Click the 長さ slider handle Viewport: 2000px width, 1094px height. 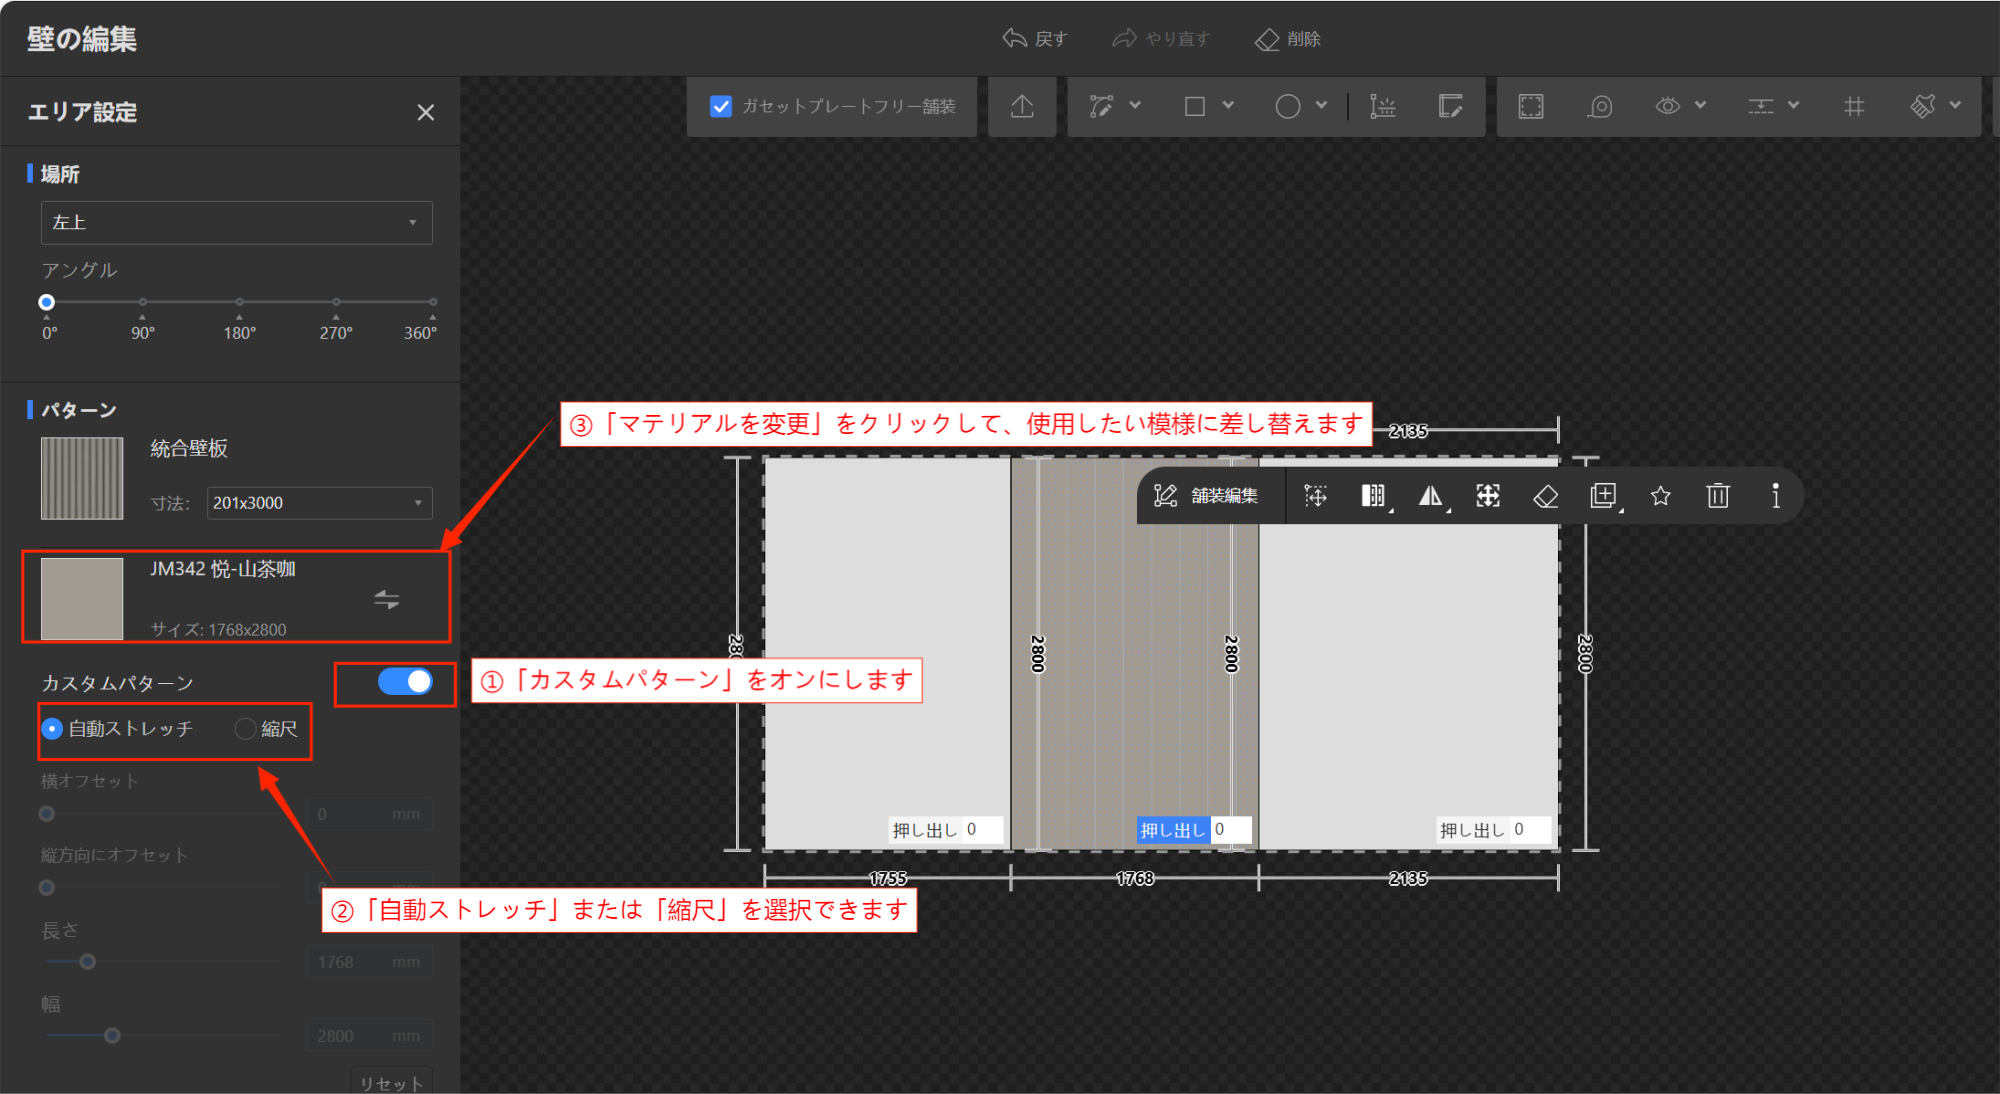(x=88, y=962)
